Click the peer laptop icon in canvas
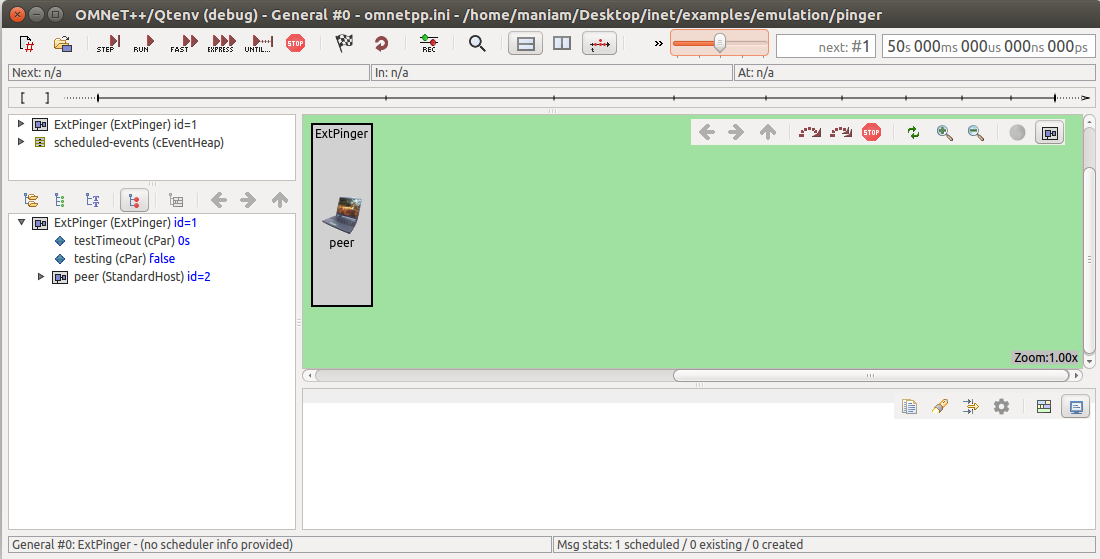 point(342,215)
